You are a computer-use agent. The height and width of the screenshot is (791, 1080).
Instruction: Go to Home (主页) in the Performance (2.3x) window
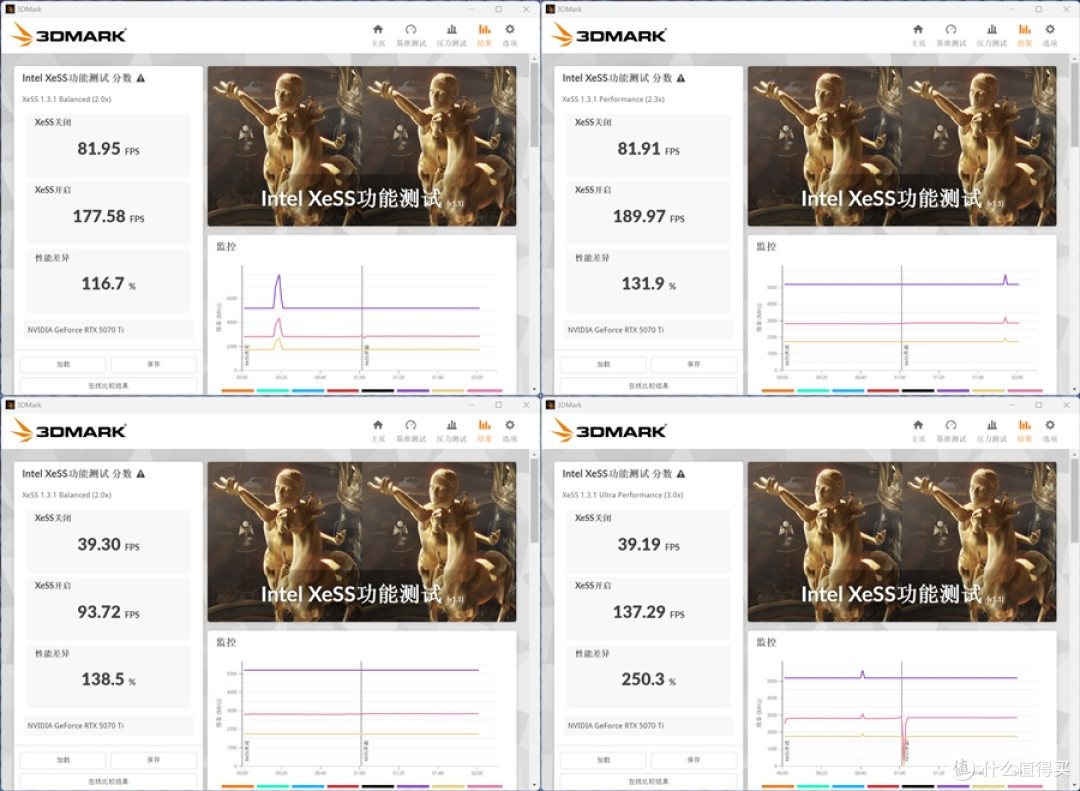(918, 35)
